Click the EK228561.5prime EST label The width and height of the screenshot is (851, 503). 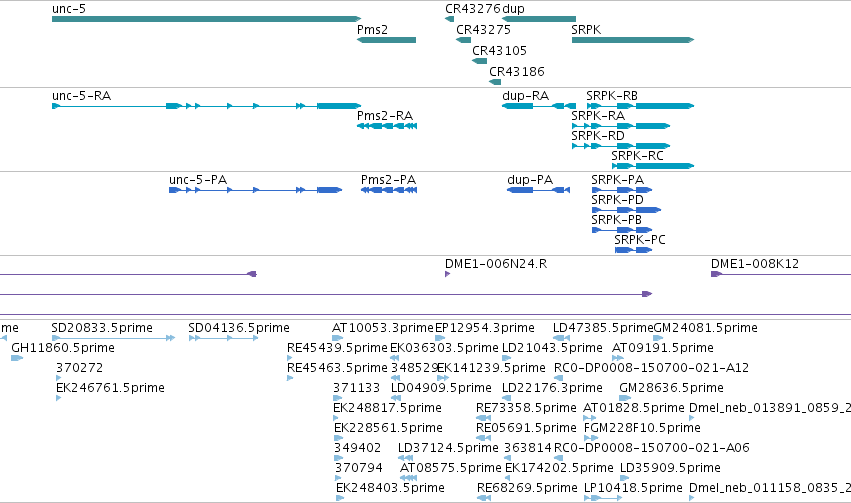(x=388, y=428)
